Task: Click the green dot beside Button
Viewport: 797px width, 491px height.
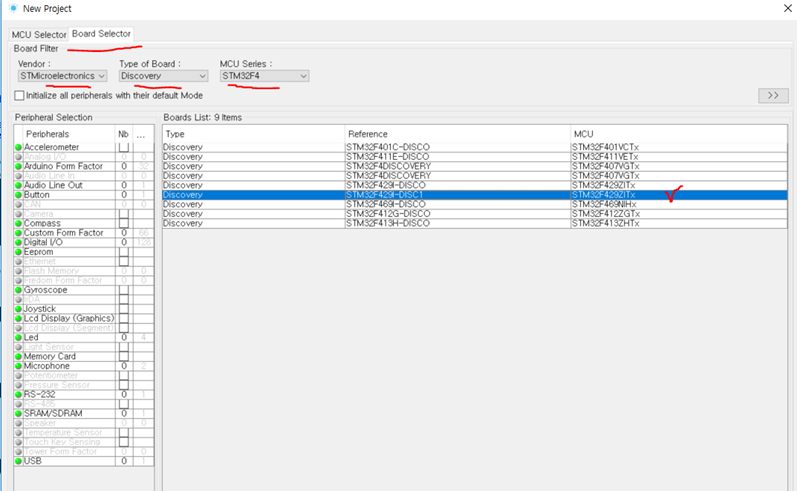Action: tap(19, 195)
